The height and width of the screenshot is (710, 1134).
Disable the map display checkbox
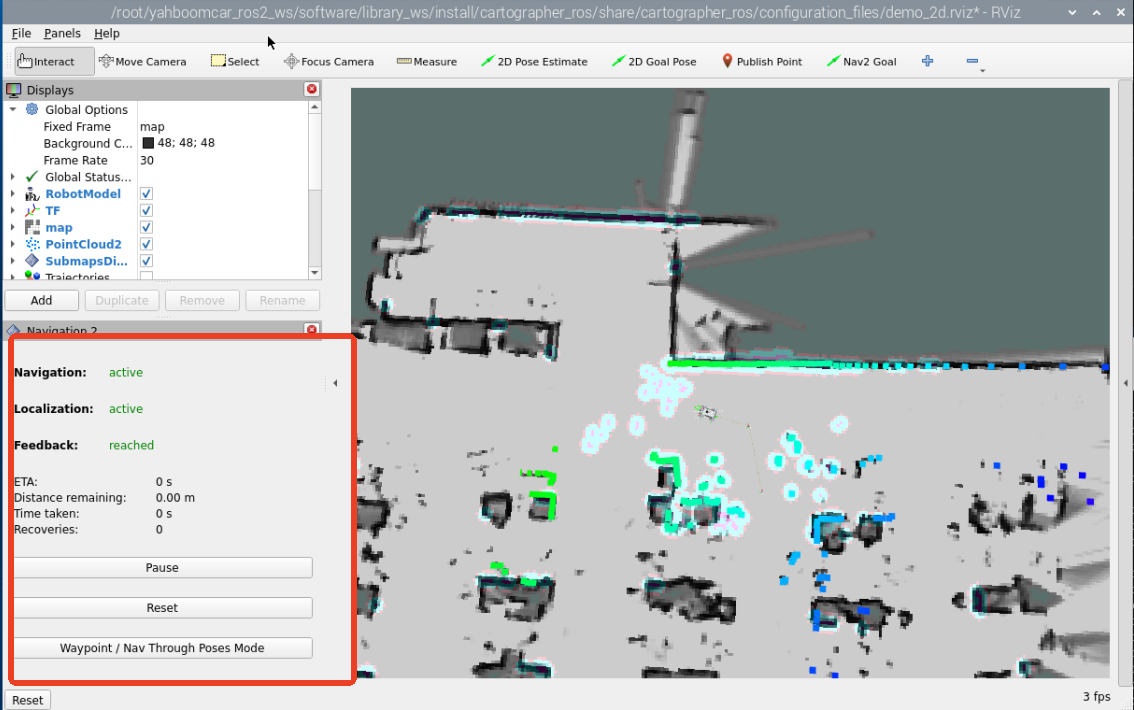(146, 228)
